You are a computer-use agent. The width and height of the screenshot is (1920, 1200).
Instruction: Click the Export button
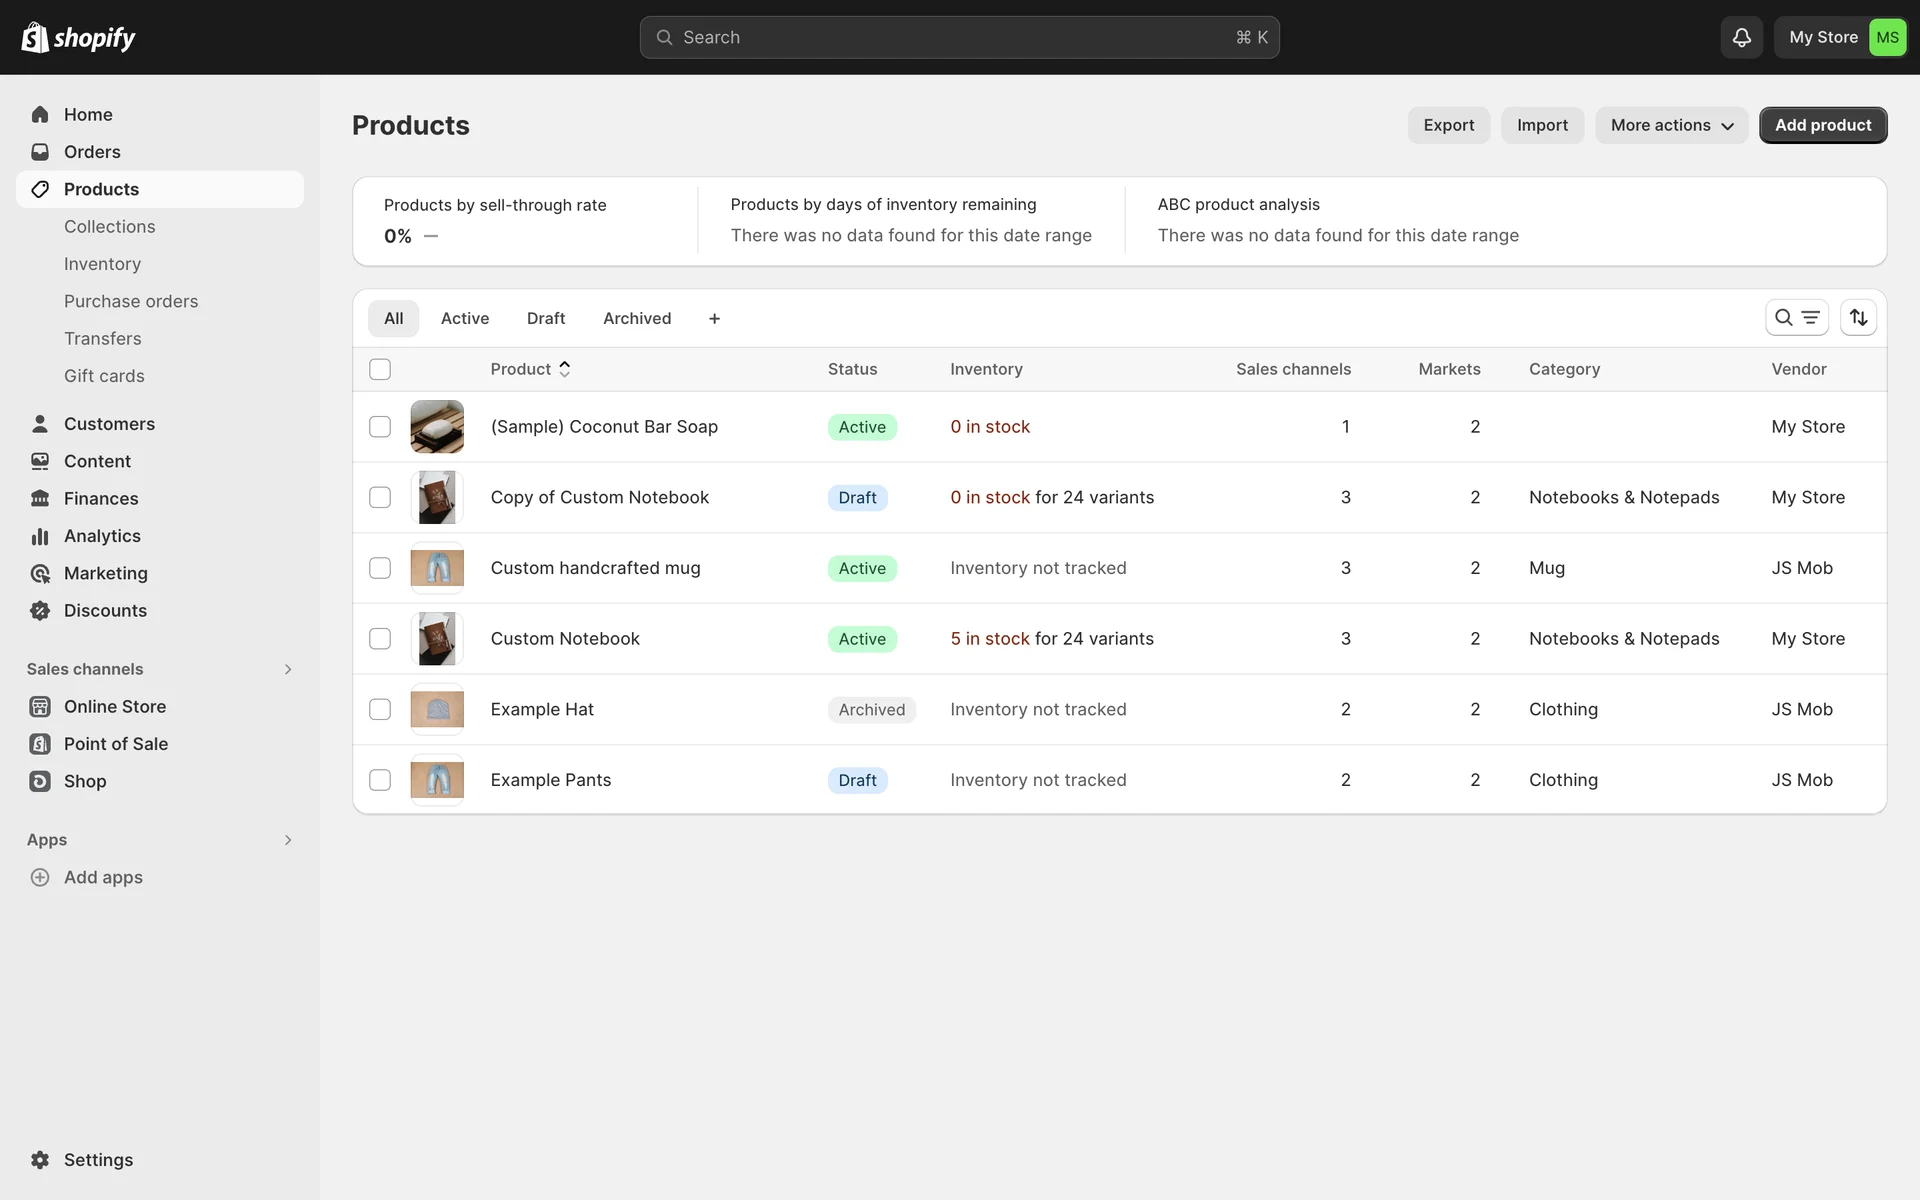pos(1448,125)
